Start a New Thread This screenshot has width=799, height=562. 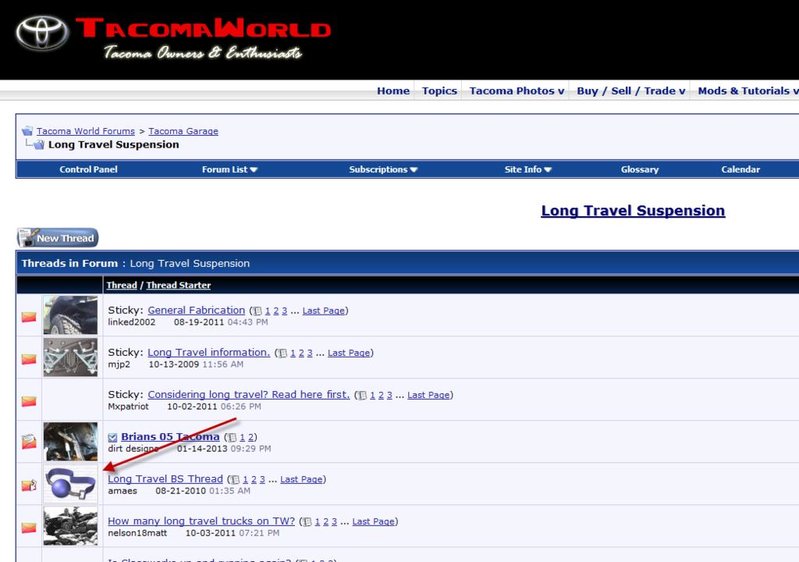point(58,237)
